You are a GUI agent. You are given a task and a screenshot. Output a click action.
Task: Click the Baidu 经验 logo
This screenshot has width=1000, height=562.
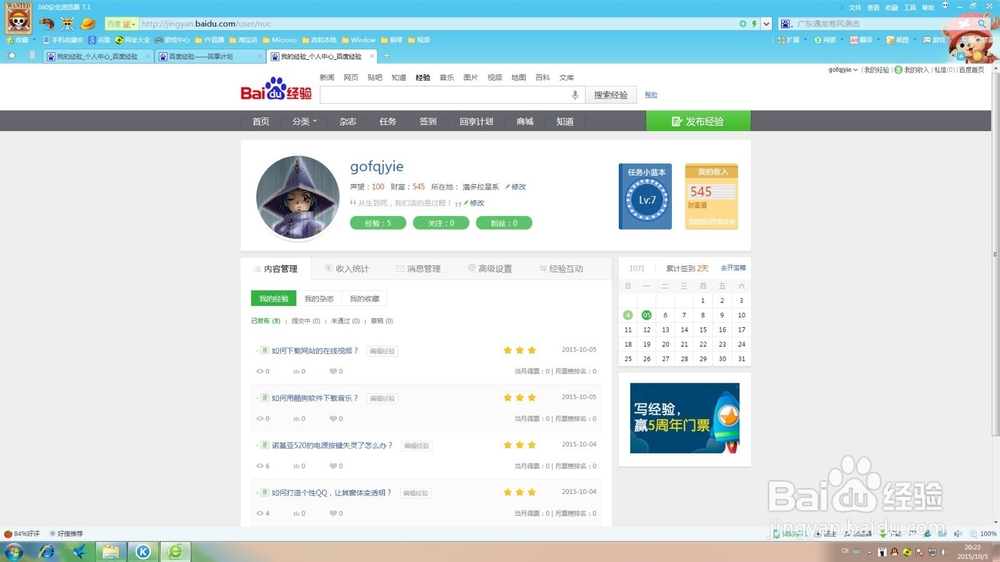coord(276,90)
